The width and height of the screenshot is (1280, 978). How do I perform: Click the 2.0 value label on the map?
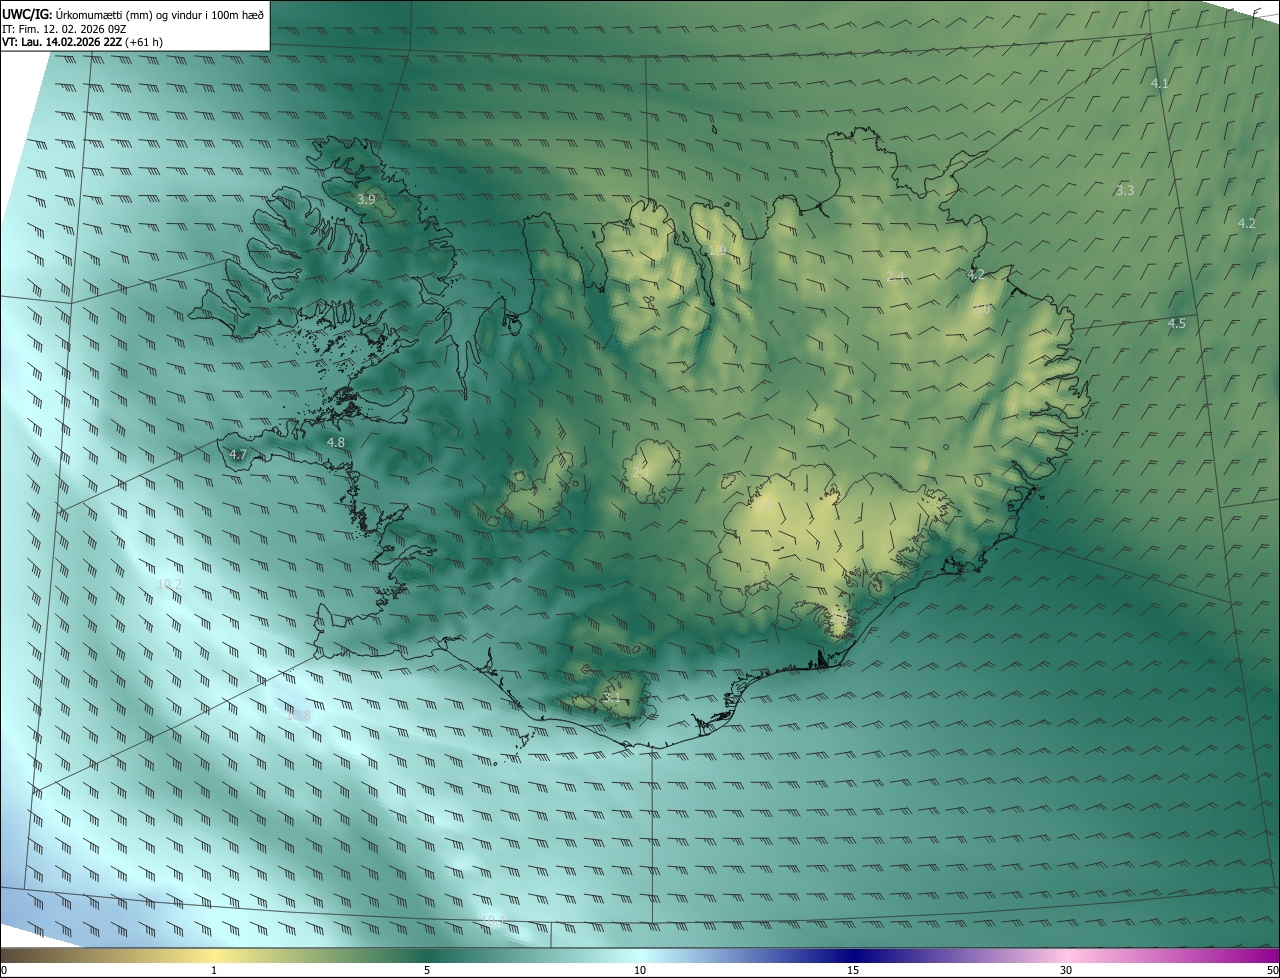[x=982, y=309]
